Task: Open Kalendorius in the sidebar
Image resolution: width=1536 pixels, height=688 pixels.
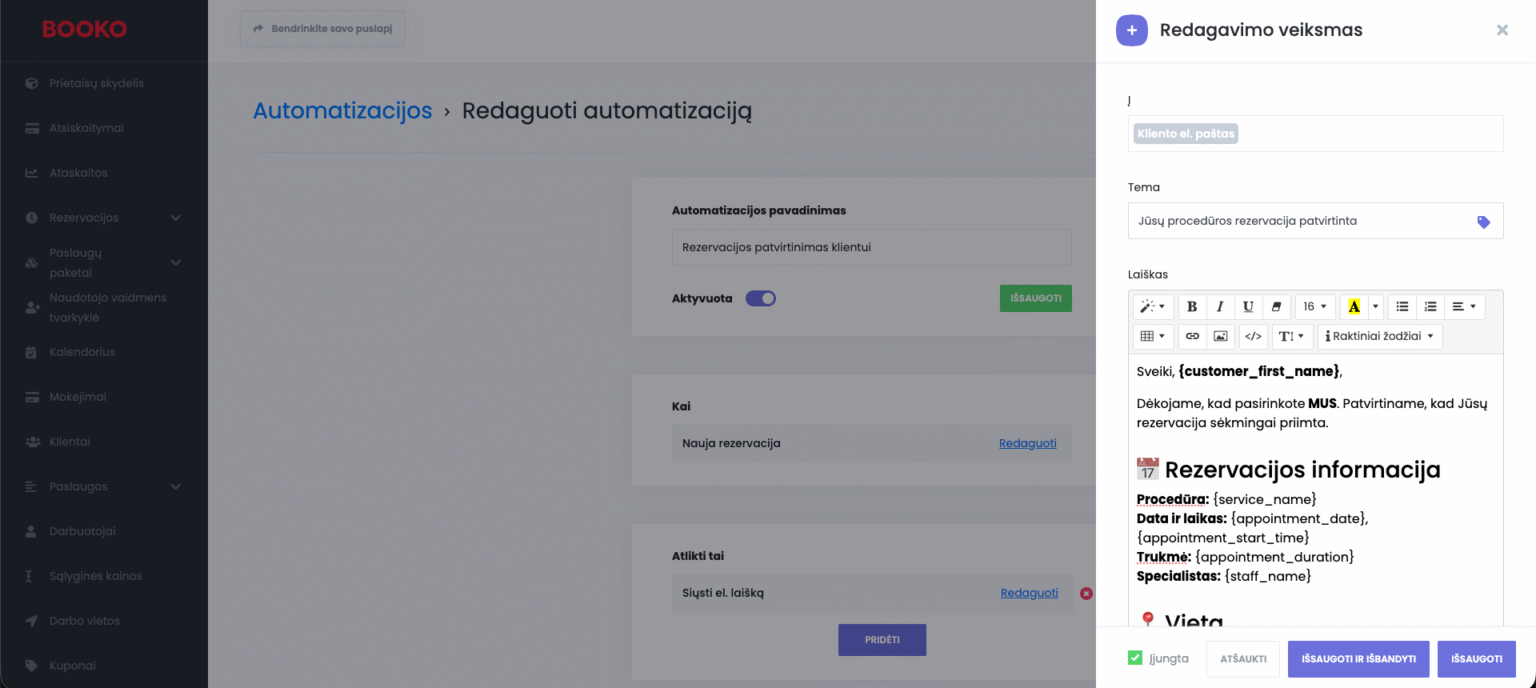Action: pos(82,352)
